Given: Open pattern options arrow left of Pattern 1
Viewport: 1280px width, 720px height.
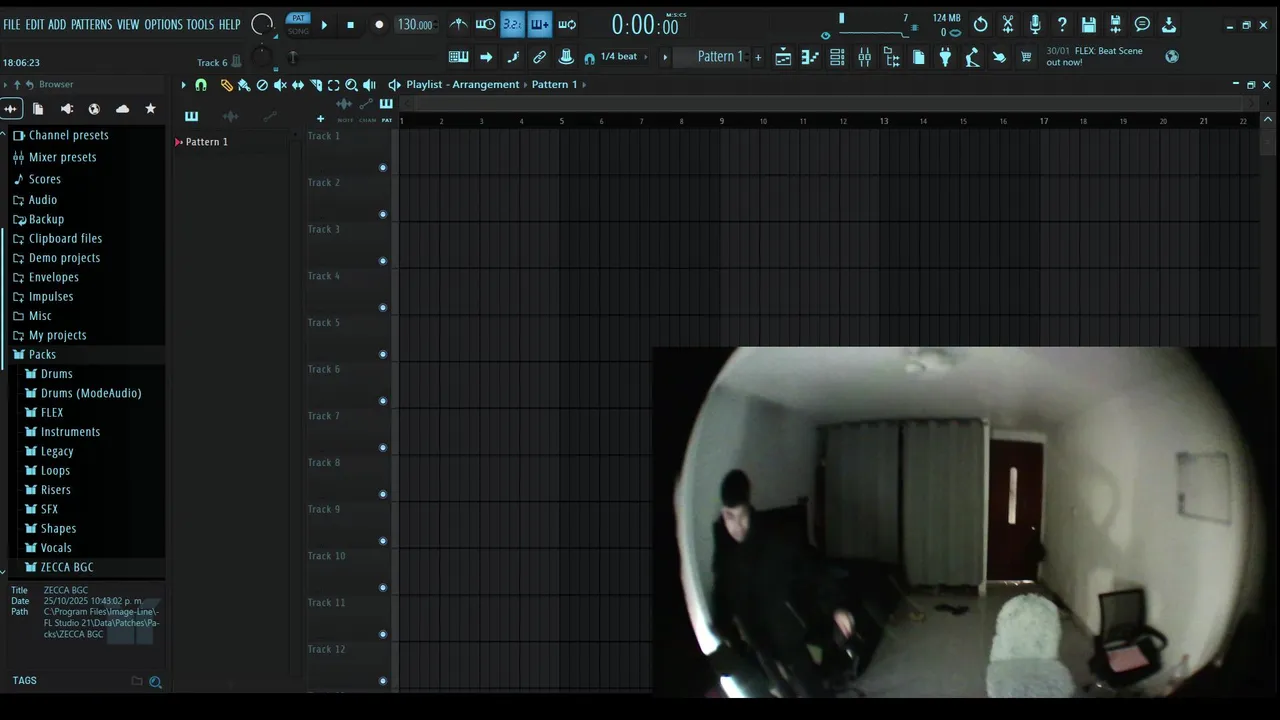Looking at the screenshot, I should 665,57.
